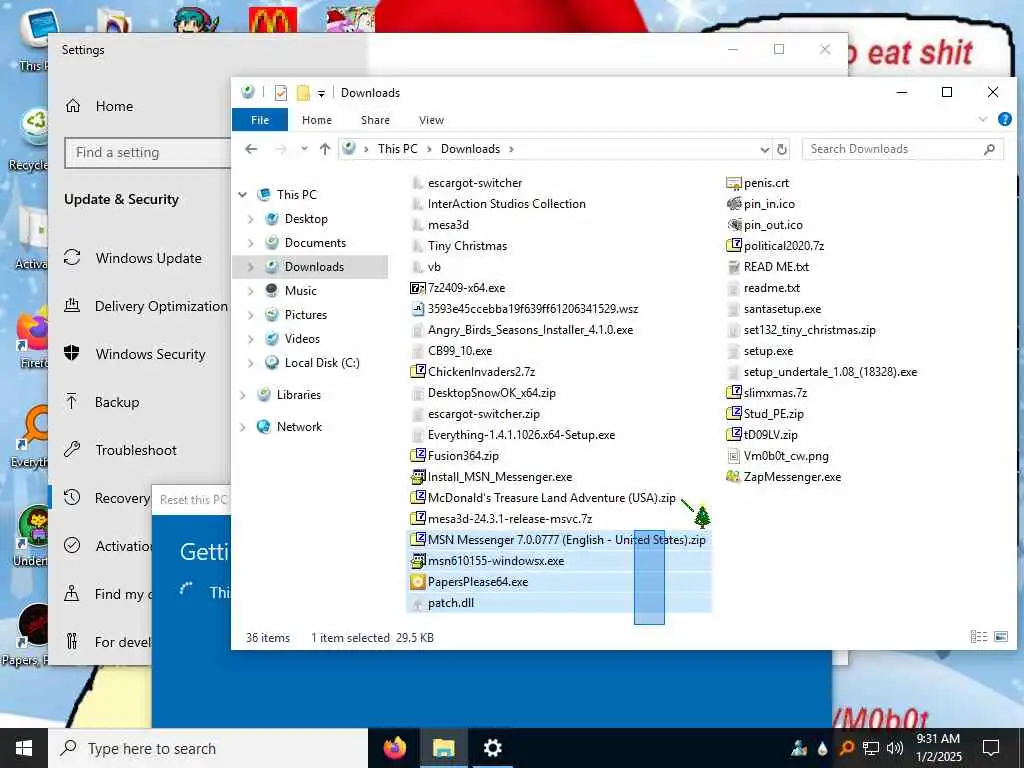The width and height of the screenshot is (1024, 768).
Task: Click the Search Downloads field
Action: click(903, 150)
